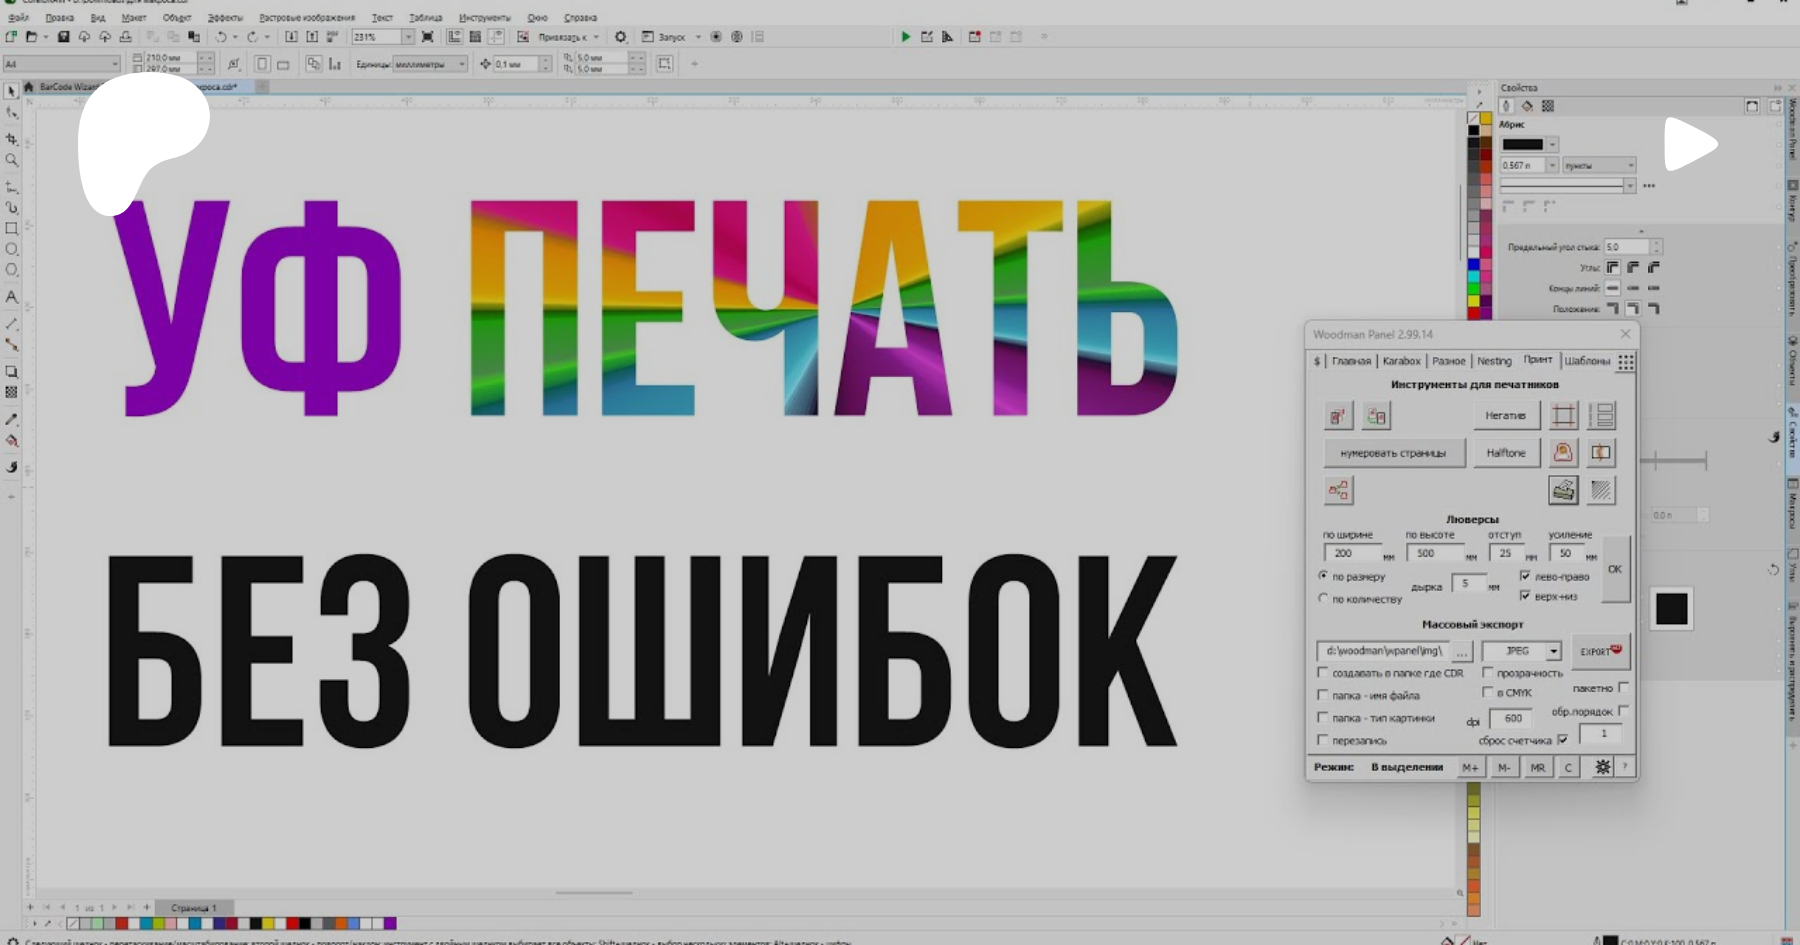This screenshot has height=945, width=1800.
Task: Click the Woodman Panel grid dots icon
Action: point(1626,362)
